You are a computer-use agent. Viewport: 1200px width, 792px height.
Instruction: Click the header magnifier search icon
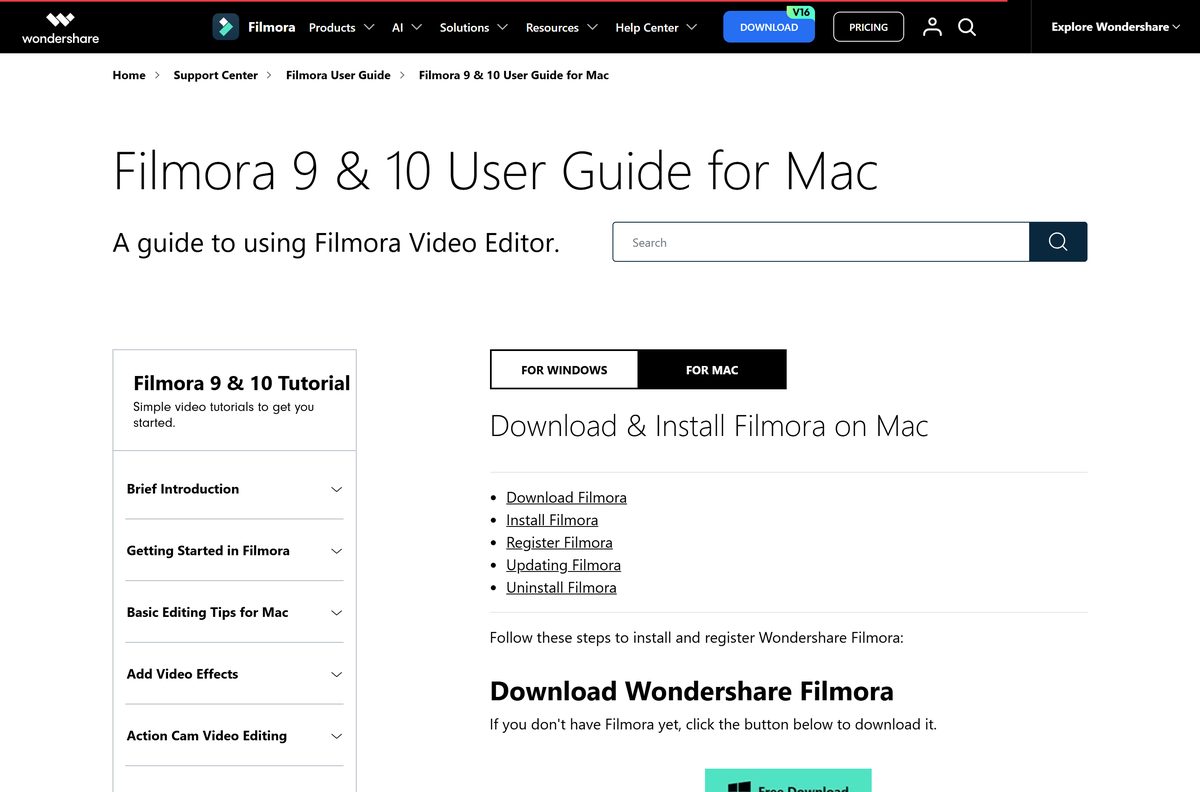click(x=967, y=27)
